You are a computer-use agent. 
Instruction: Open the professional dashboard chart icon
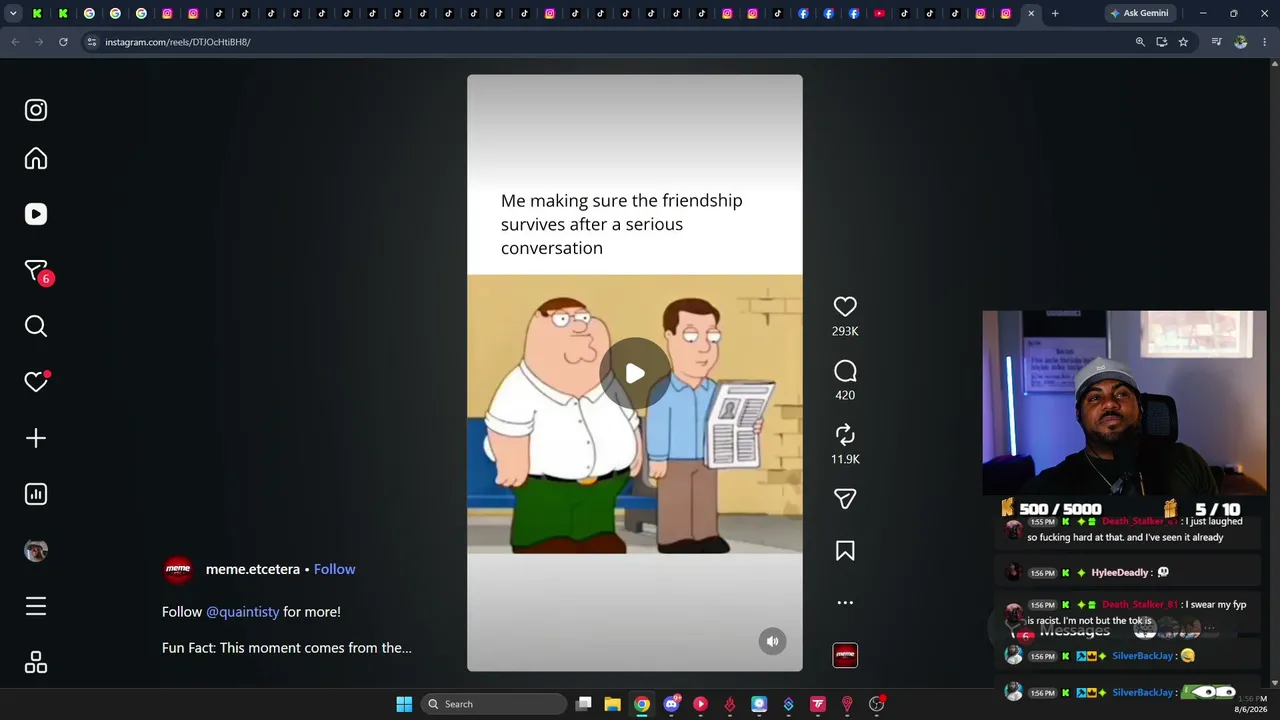[x=36, y=494]
